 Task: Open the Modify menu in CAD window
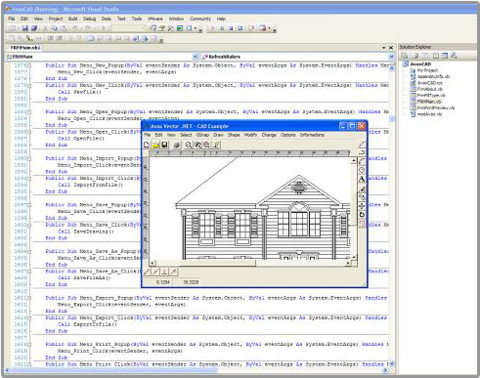pos(251,135)
